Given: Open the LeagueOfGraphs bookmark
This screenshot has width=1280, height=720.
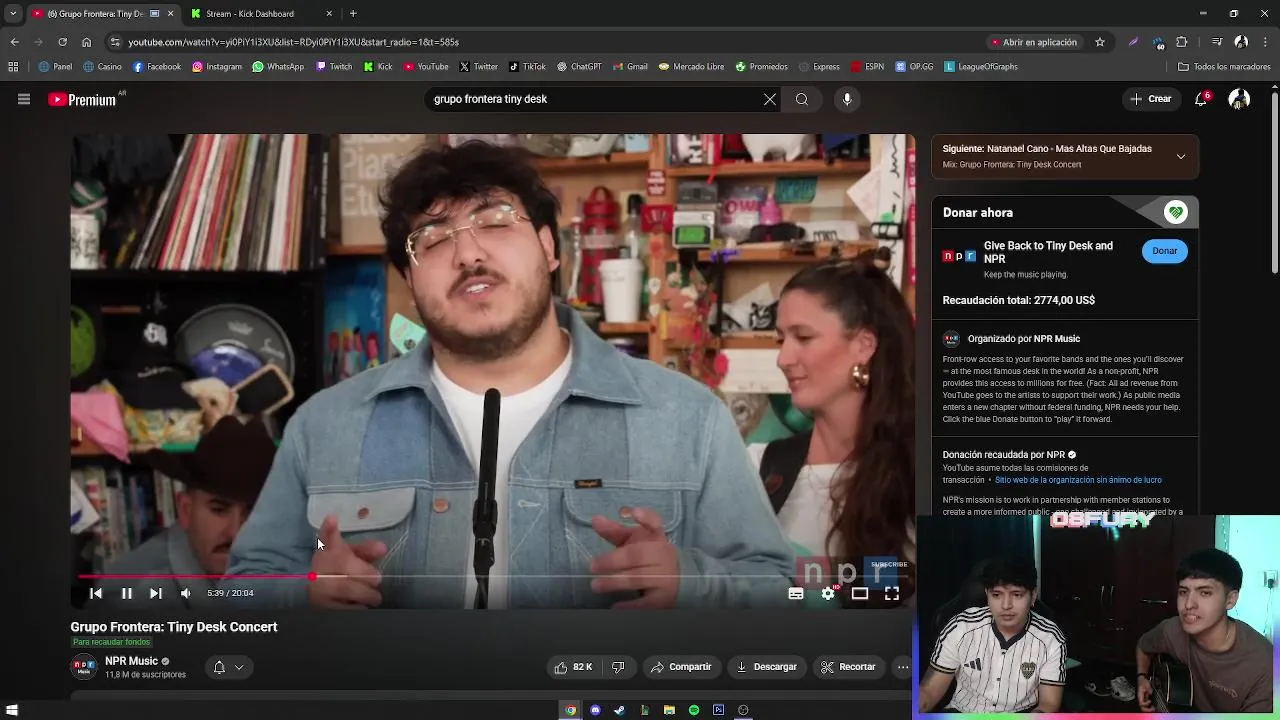Looking at the screenshot, I should [x=981, y=67].
